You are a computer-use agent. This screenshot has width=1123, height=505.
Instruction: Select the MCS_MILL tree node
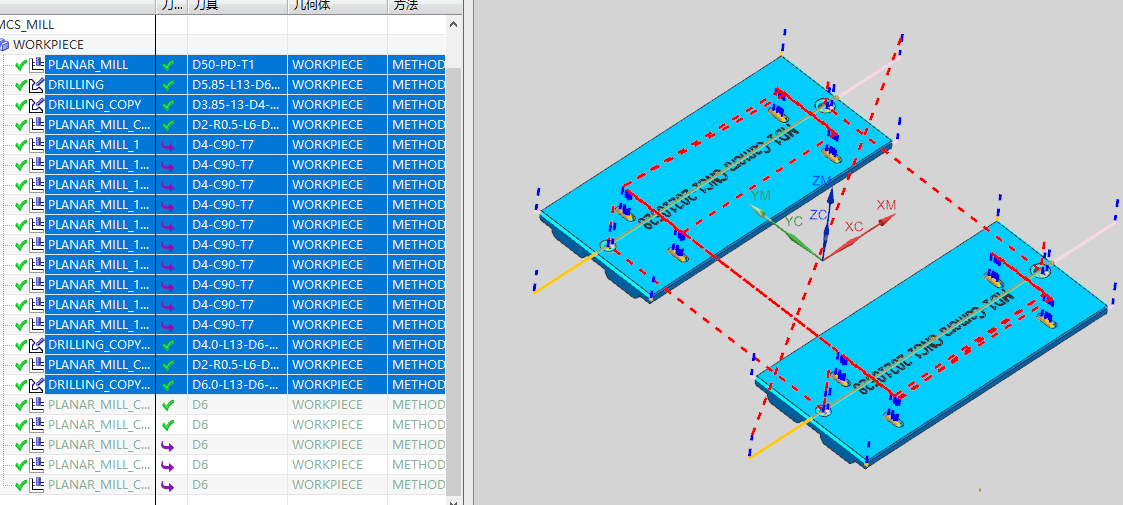(x=26, y=24)
